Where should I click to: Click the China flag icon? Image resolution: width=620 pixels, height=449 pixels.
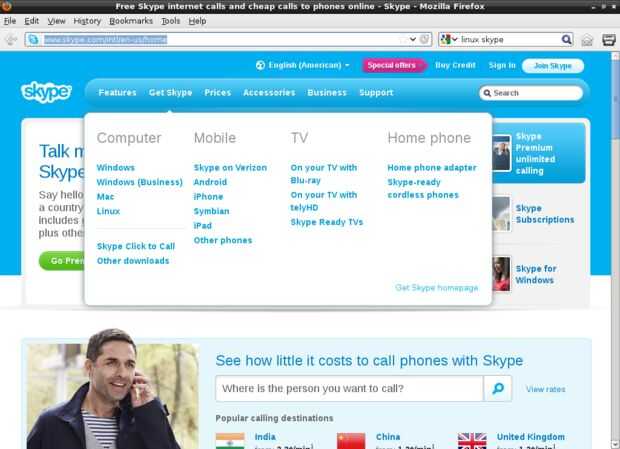tap(351, 441)
